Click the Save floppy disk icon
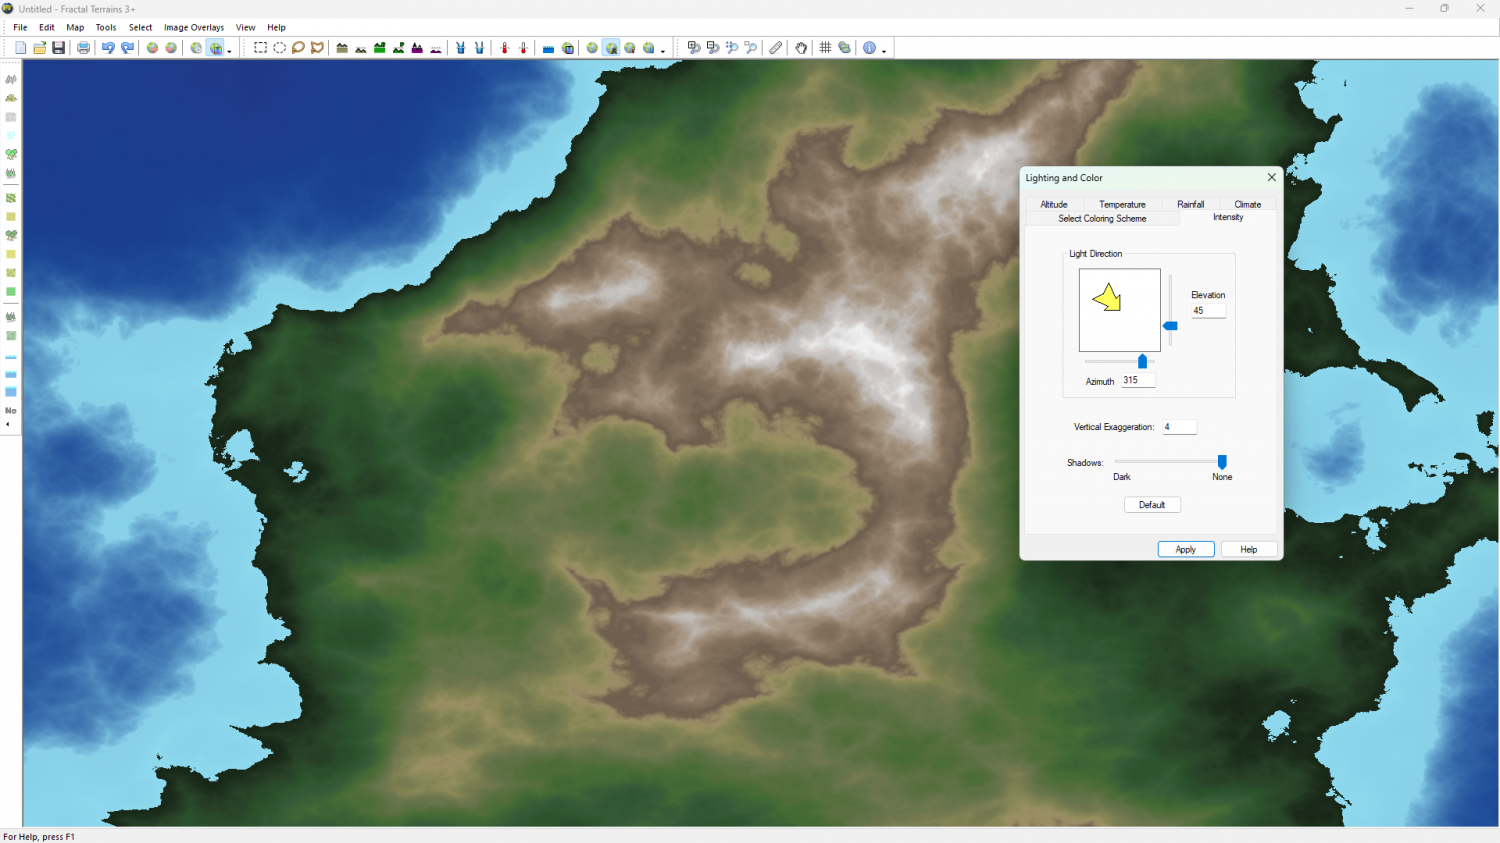 coord(59,48)
